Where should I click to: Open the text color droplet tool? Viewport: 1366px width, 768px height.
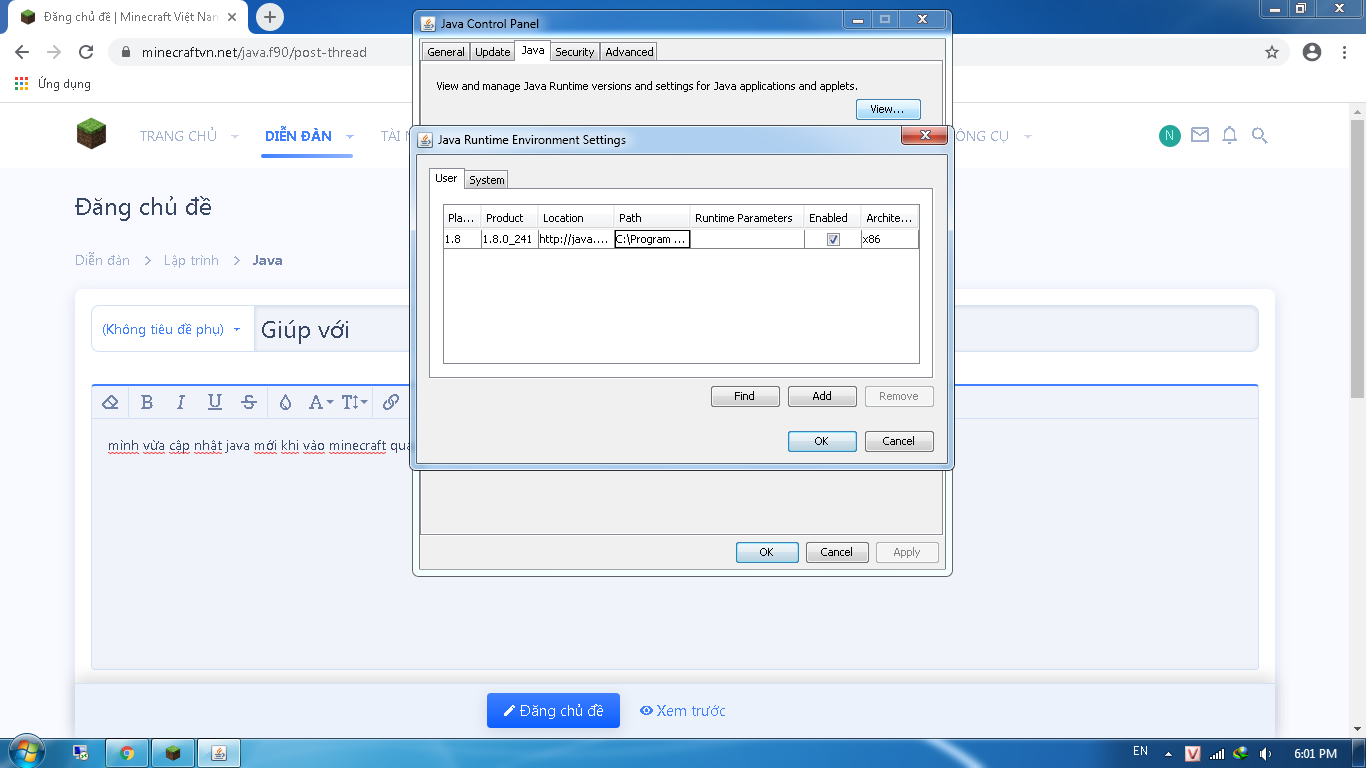click(x=286, y=402)
